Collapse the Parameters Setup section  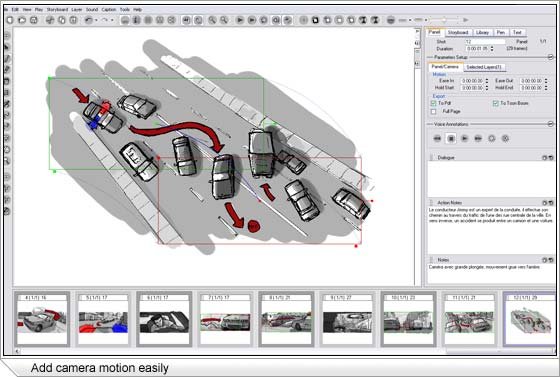[550, 57]
